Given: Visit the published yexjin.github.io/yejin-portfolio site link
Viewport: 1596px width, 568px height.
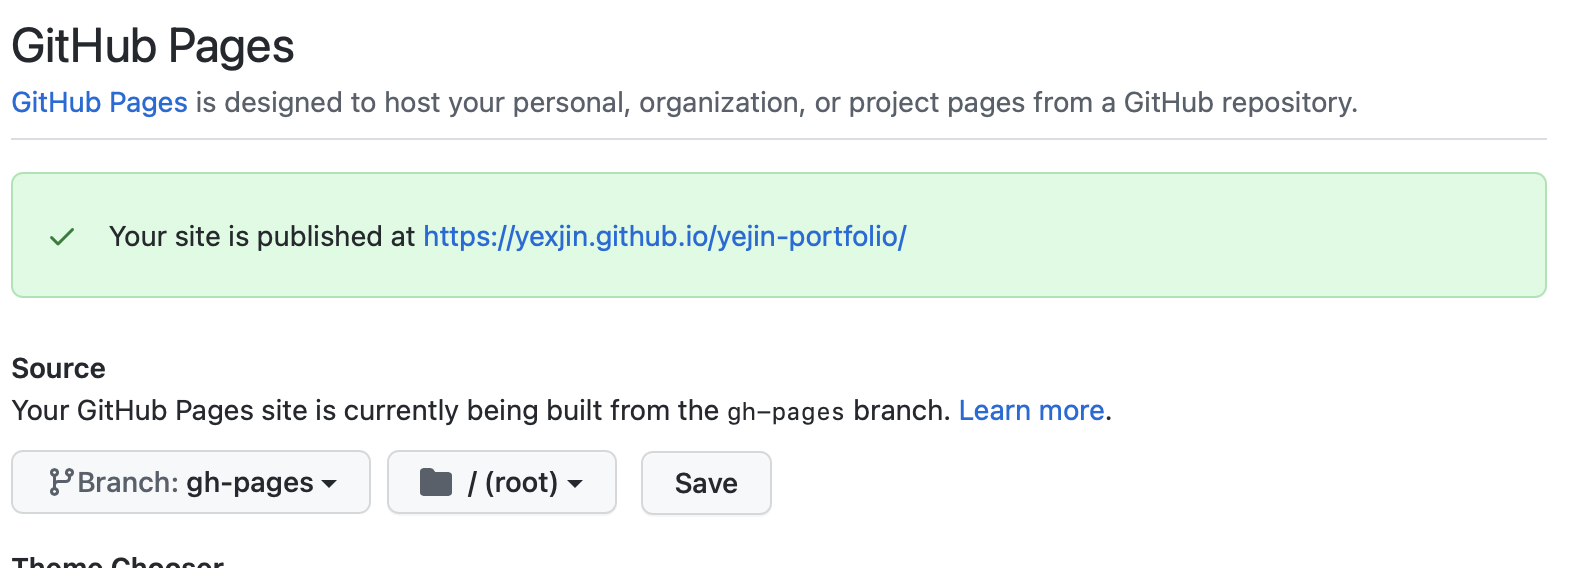Looking at the screenshot, I should tap(664, 236).
